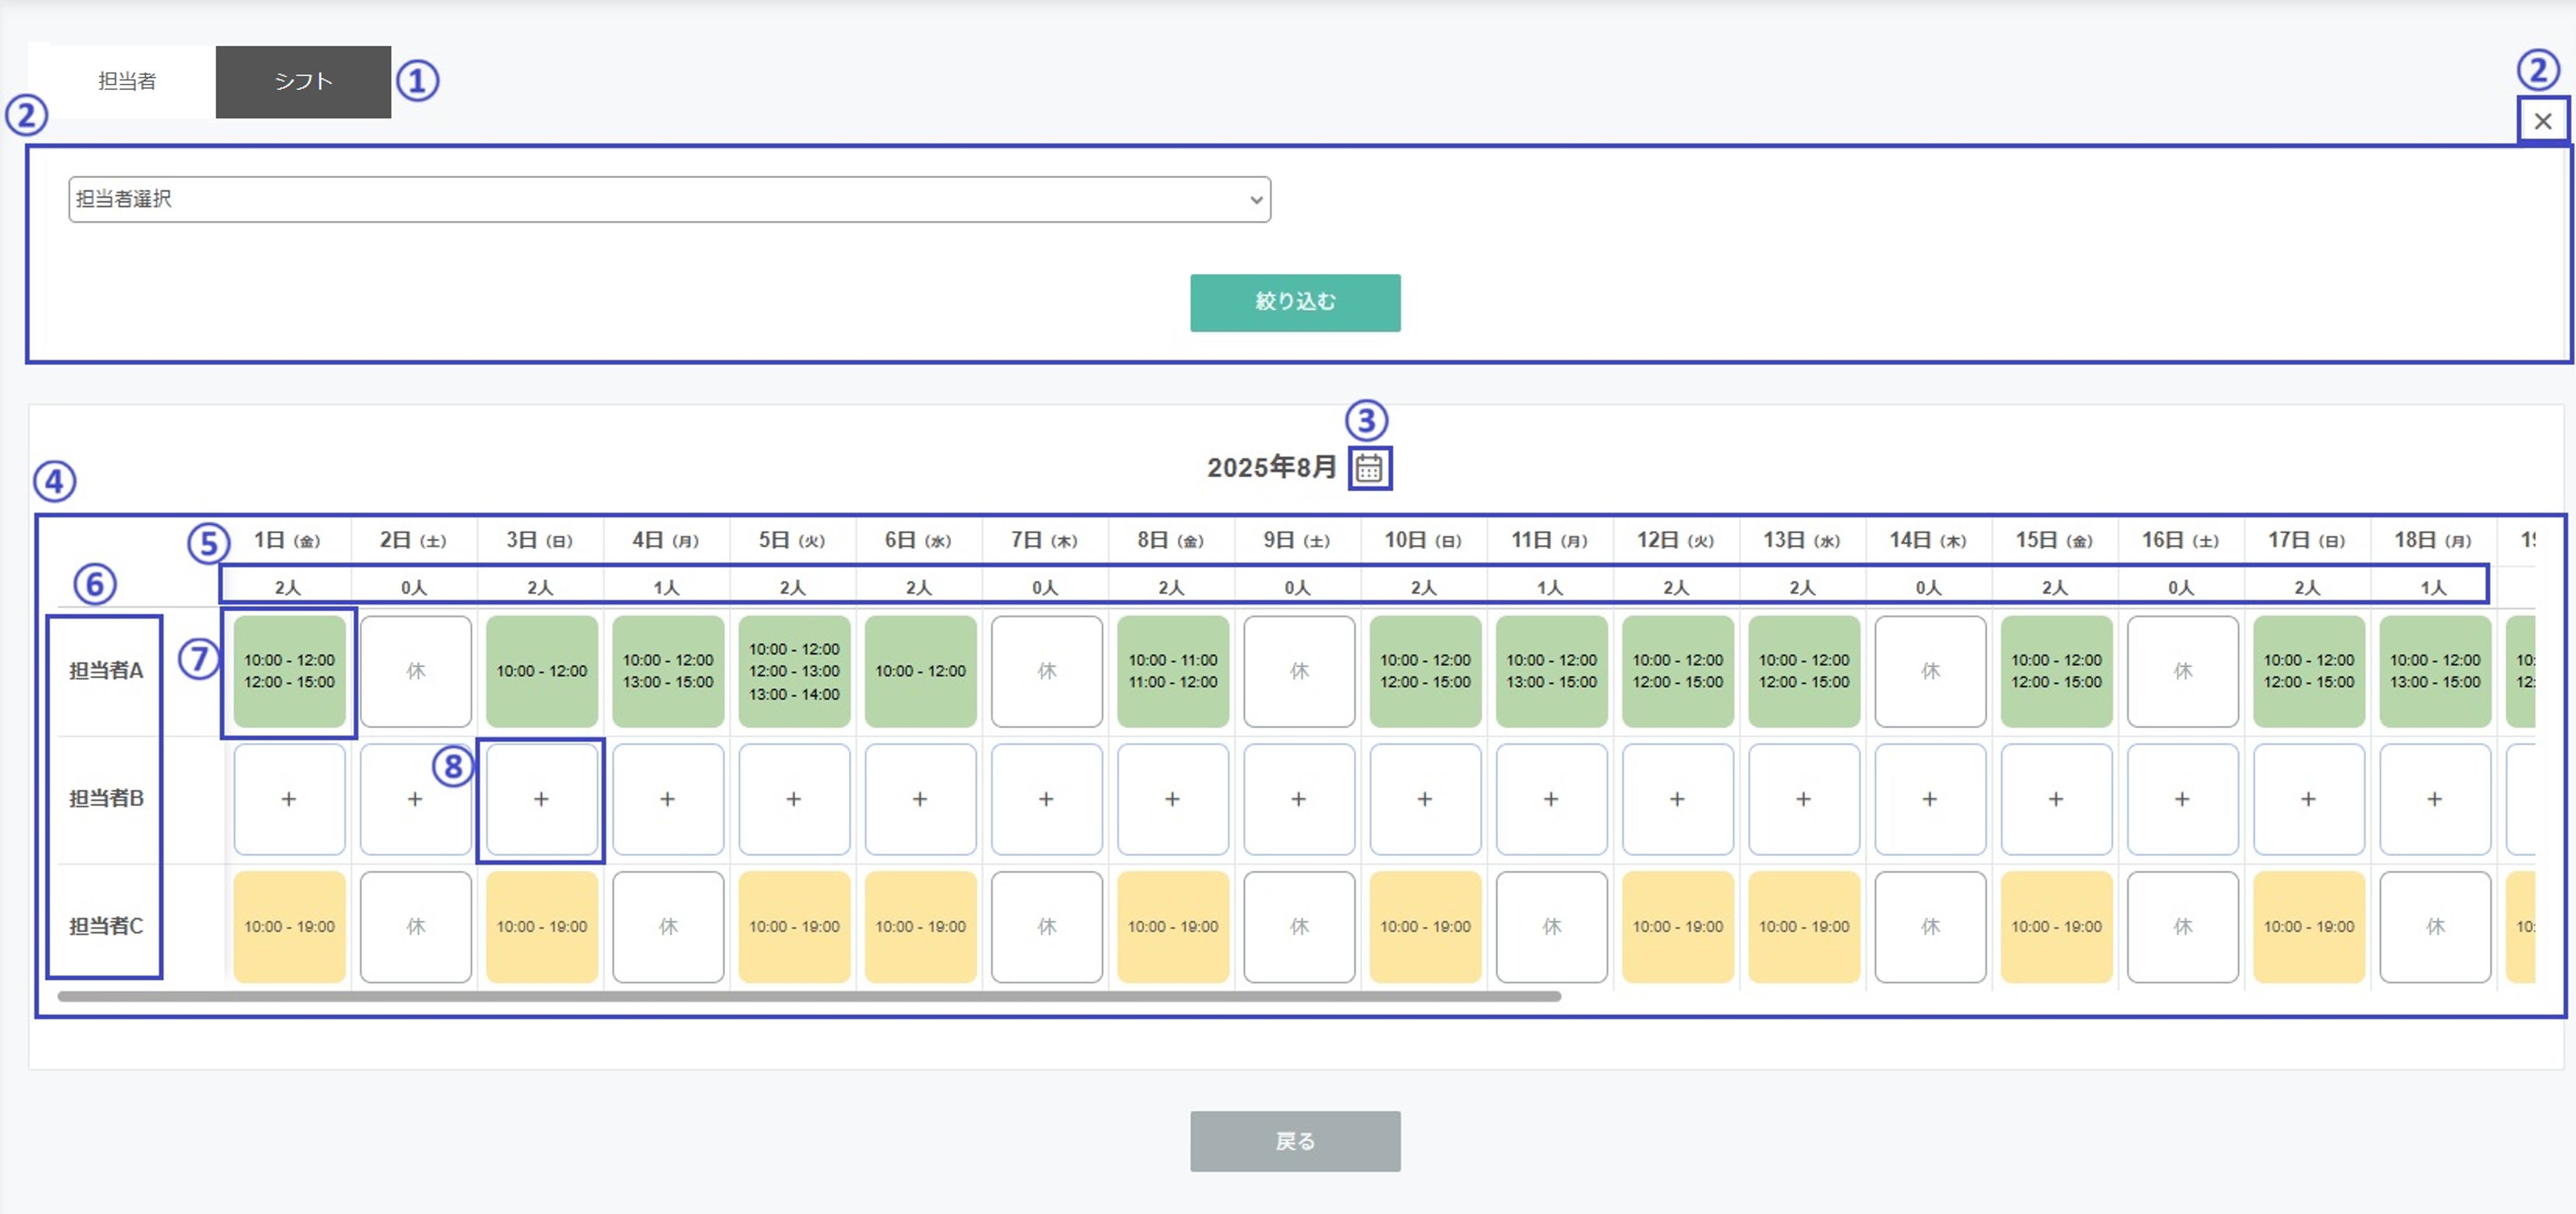The image size is (2576, 1214).
Task: Open 担当者C rest cell on 11日
Action: (x=1551, y=927)
